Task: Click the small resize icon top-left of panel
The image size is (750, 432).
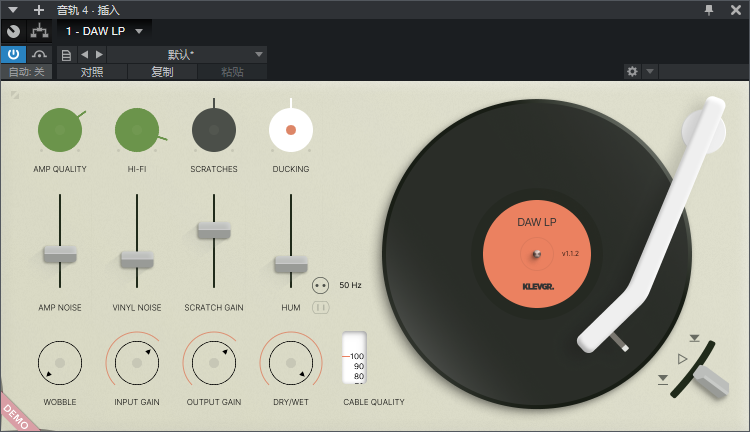Action: (x=15, y=95)
